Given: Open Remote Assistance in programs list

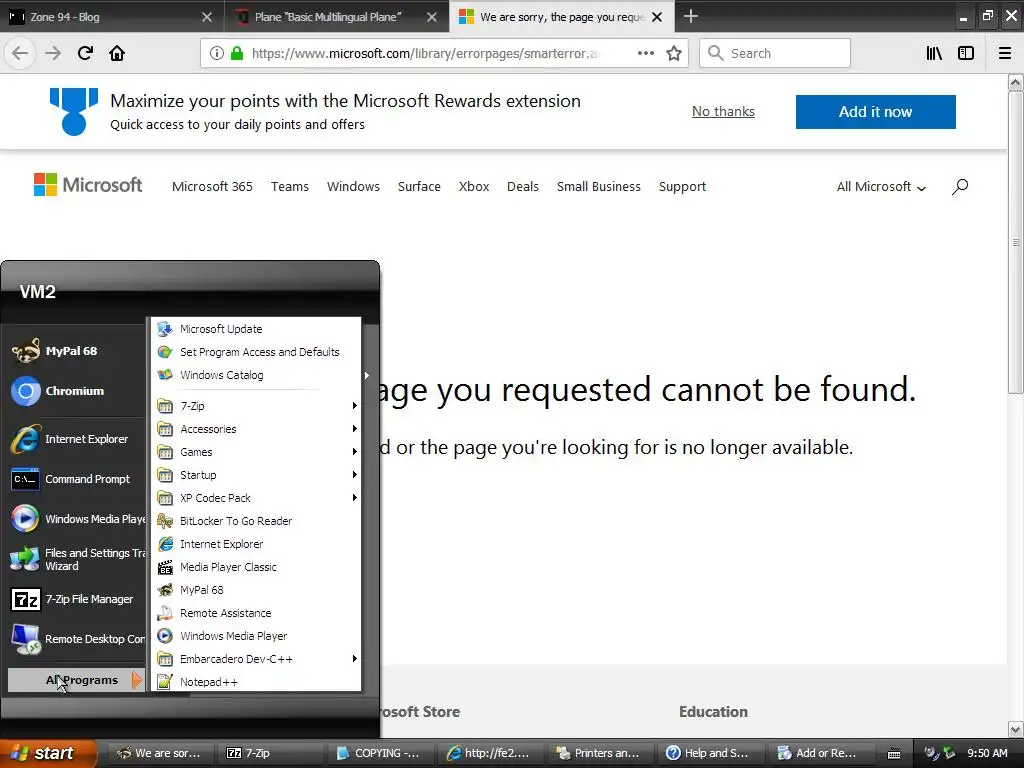Looking at the screenshot, I should pos(256,613).
